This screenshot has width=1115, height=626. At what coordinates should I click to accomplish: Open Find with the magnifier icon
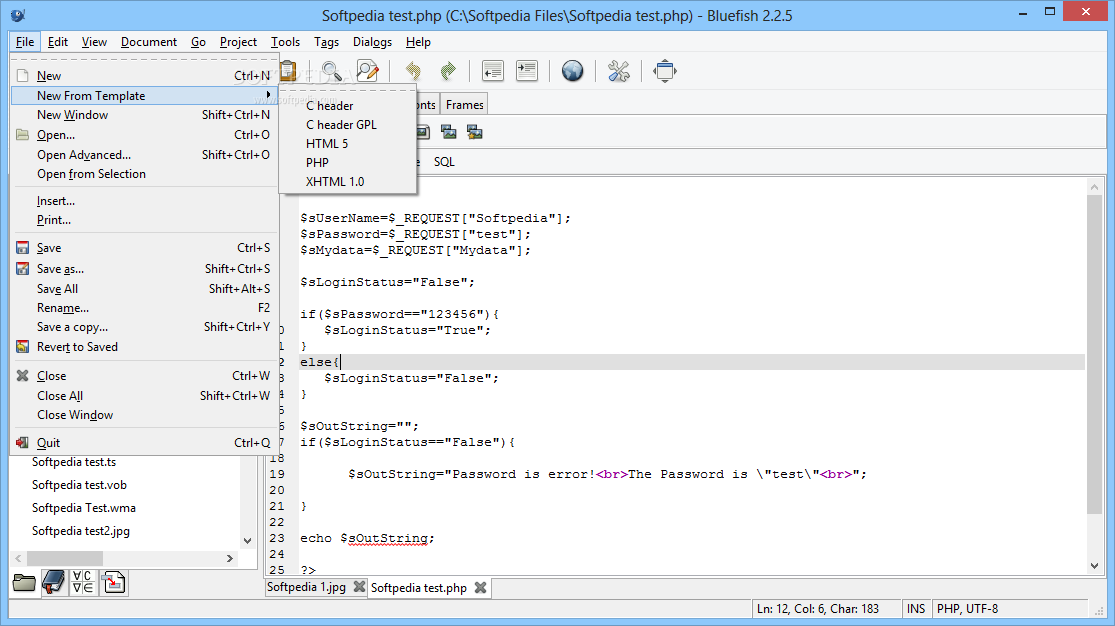[331, 71]
